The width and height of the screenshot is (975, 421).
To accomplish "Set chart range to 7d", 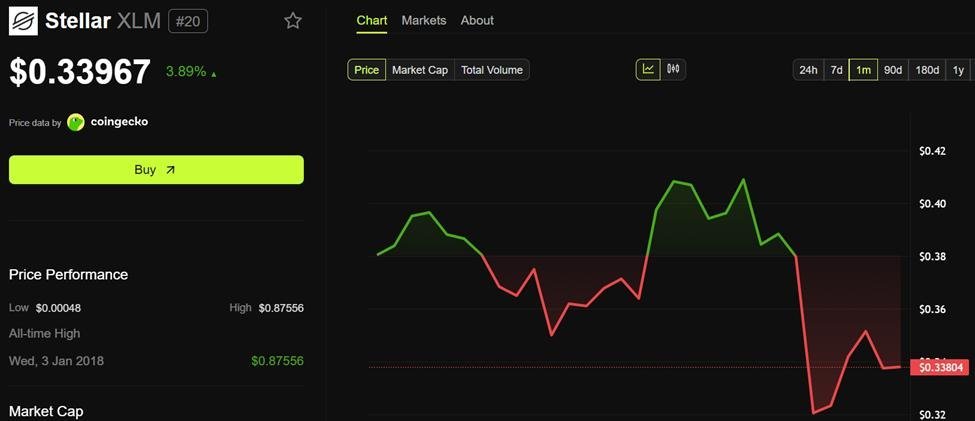I will (836, 70).
